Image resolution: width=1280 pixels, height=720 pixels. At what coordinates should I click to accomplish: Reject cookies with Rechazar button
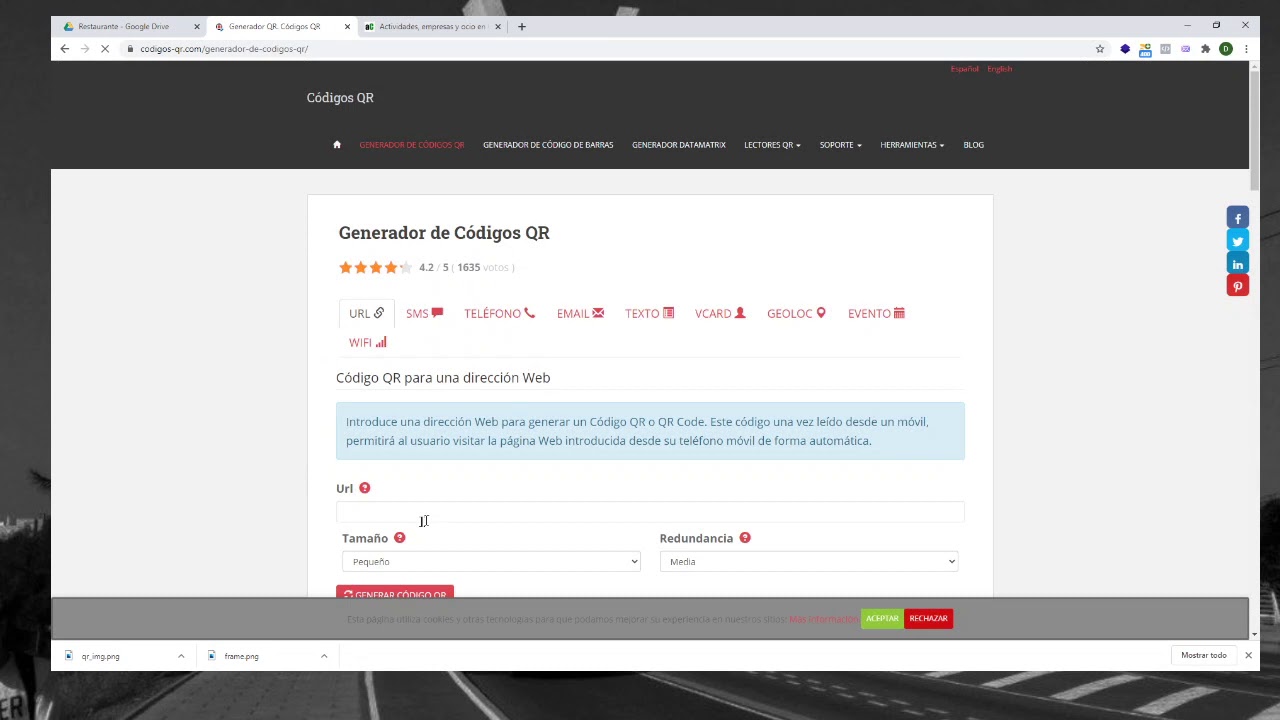(x=928, y=619)
